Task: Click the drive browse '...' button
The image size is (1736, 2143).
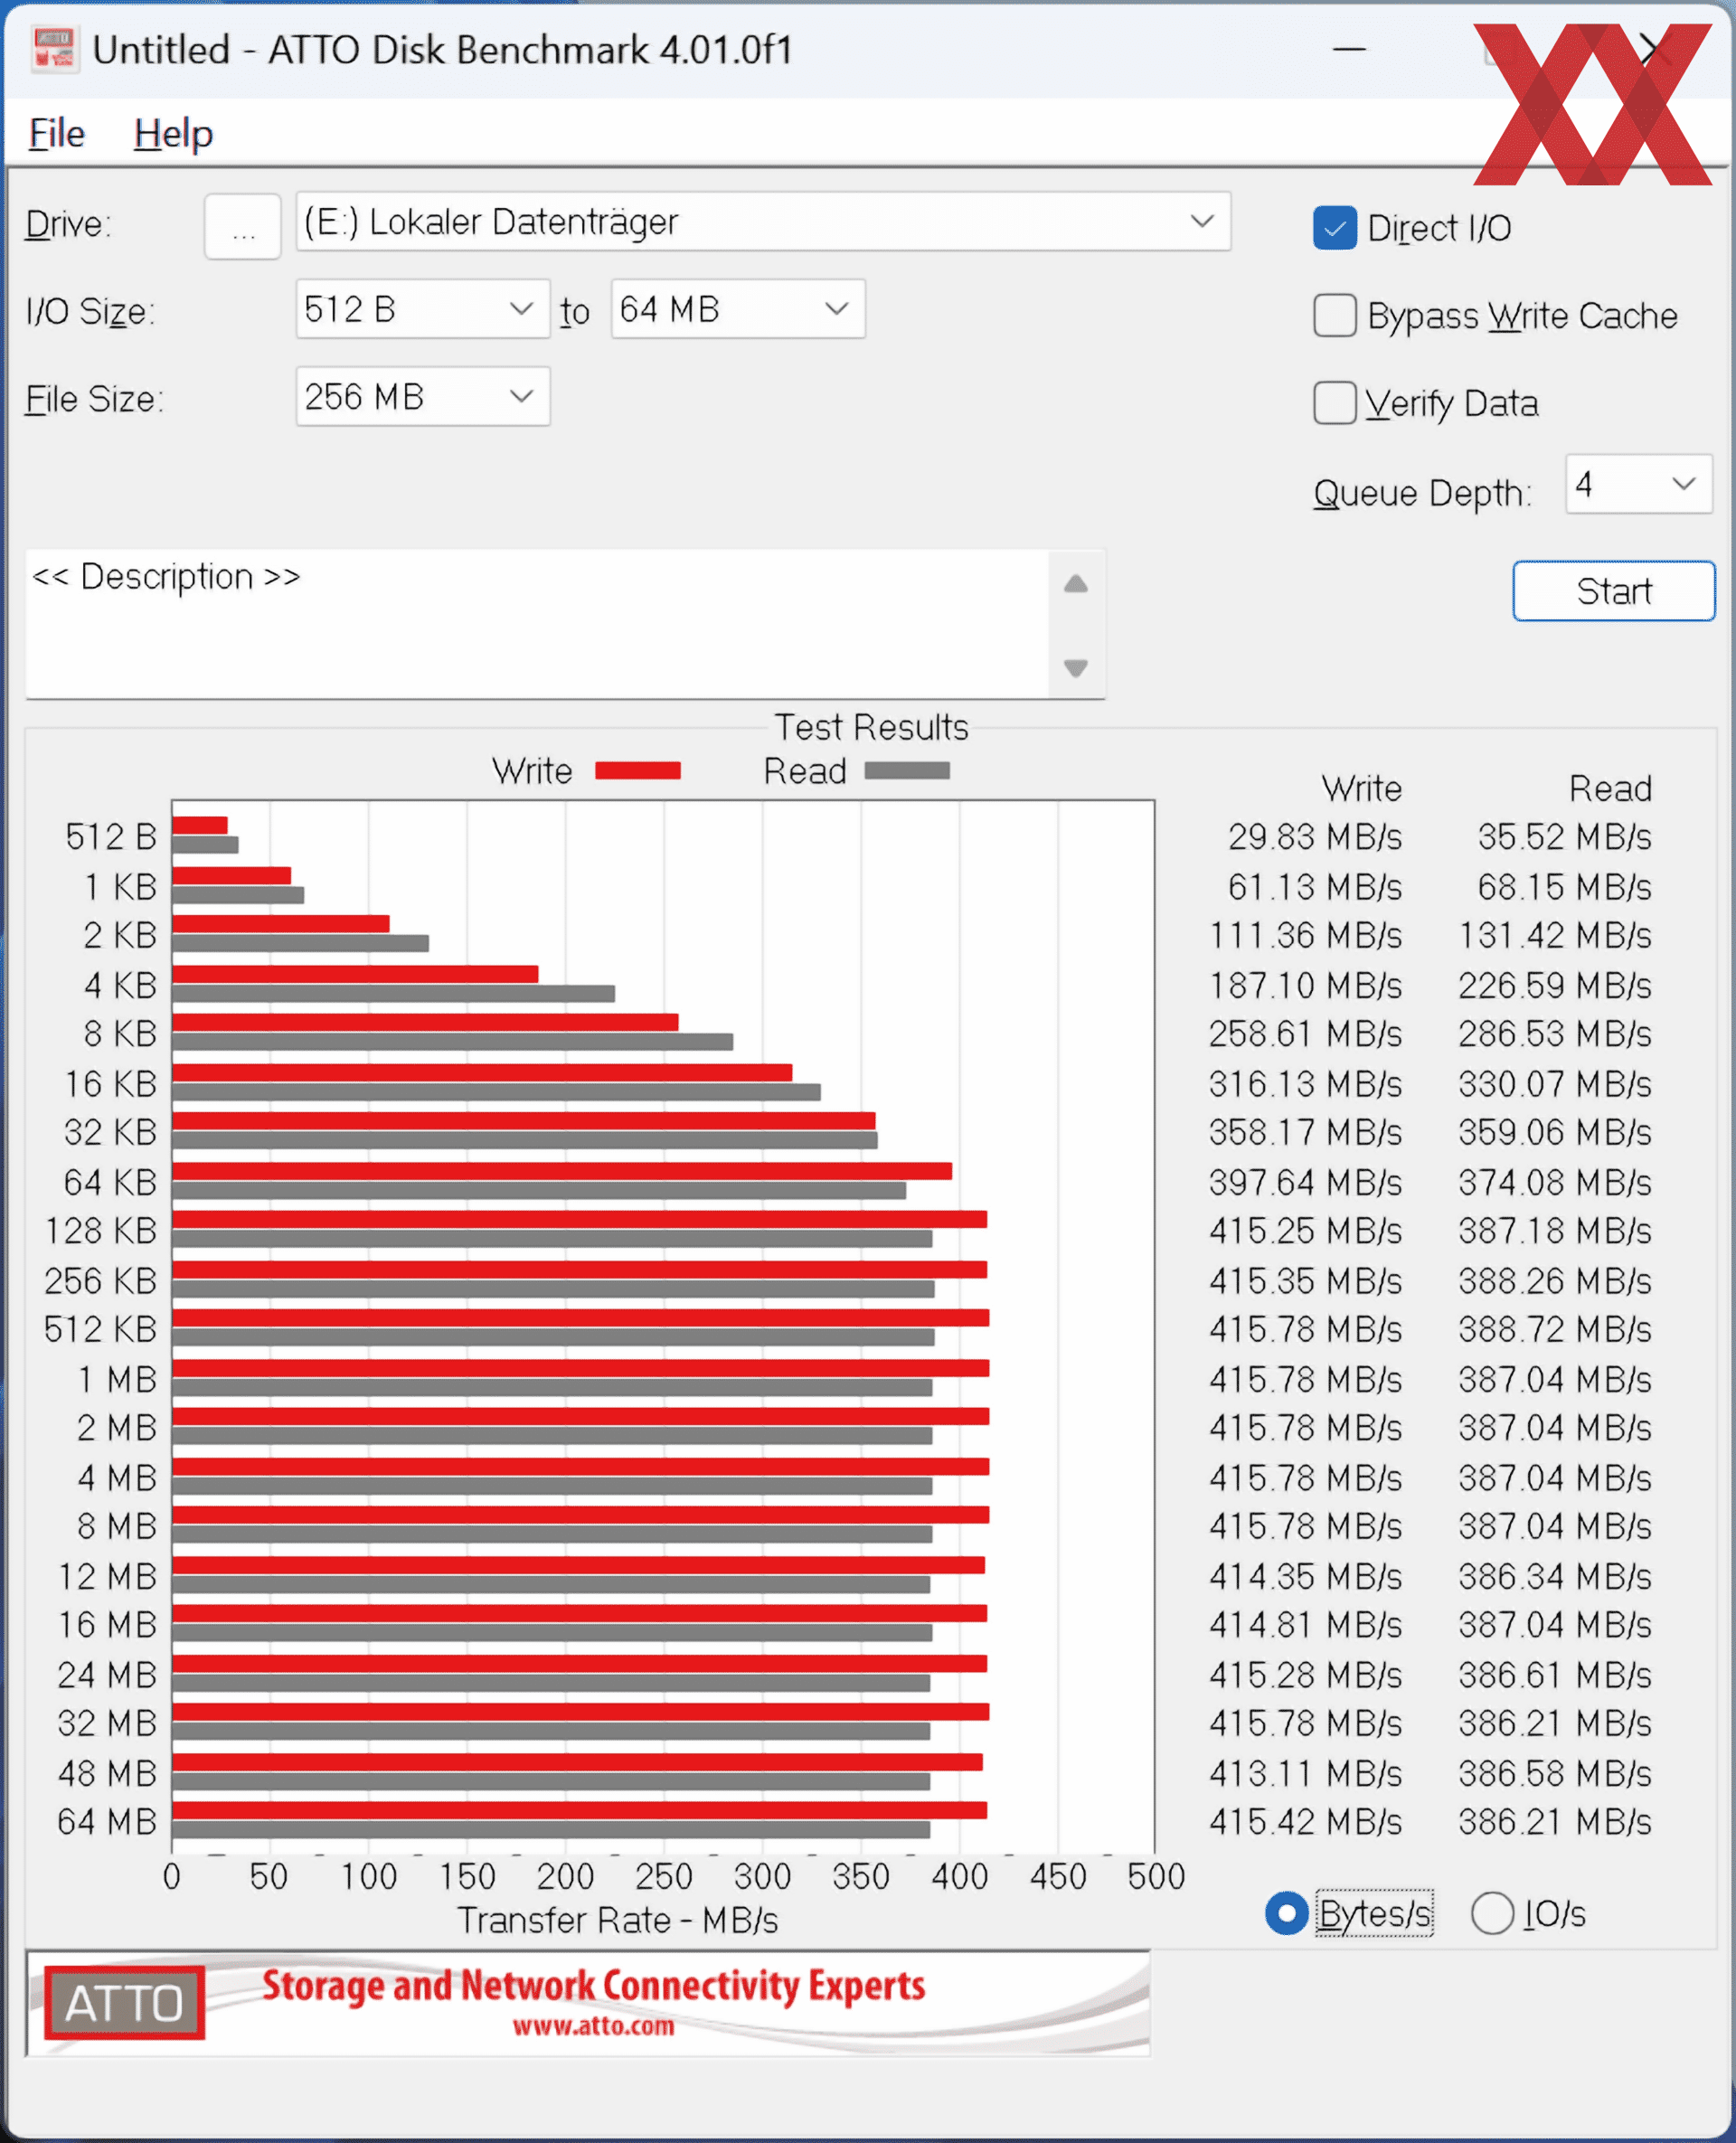Action: pos(242,227)
